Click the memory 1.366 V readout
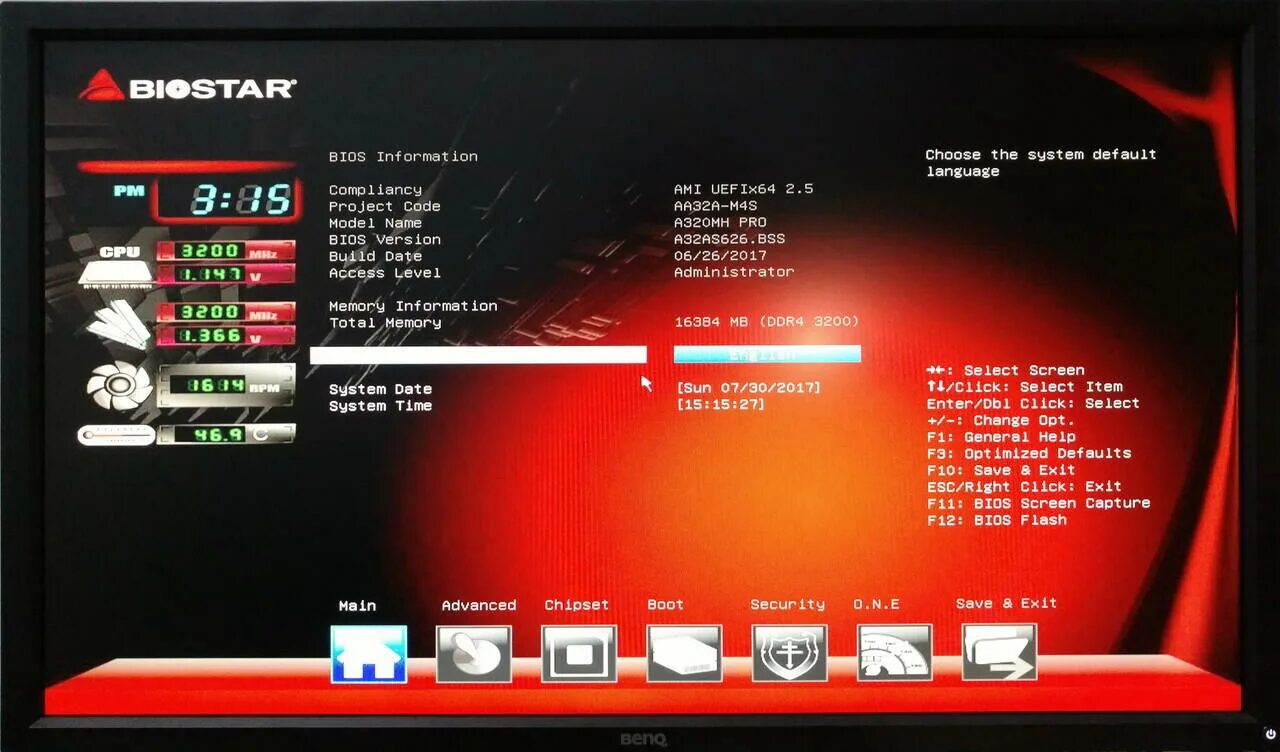 225,336
